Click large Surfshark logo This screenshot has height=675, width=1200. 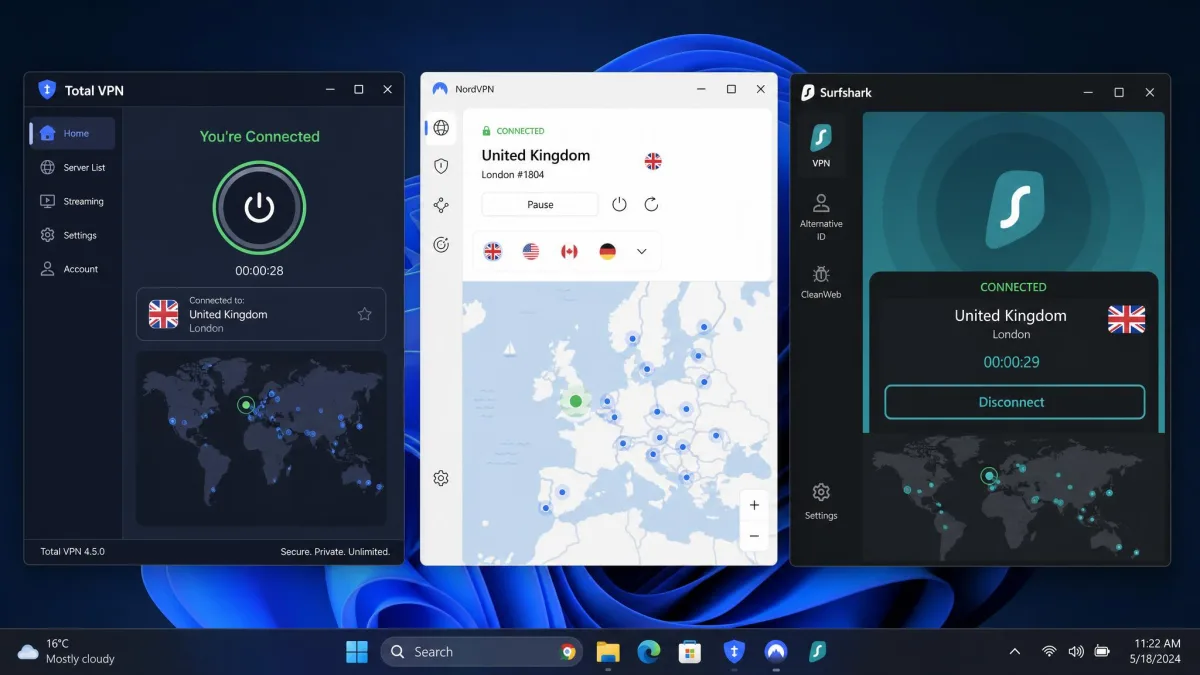pos(1014,210)
